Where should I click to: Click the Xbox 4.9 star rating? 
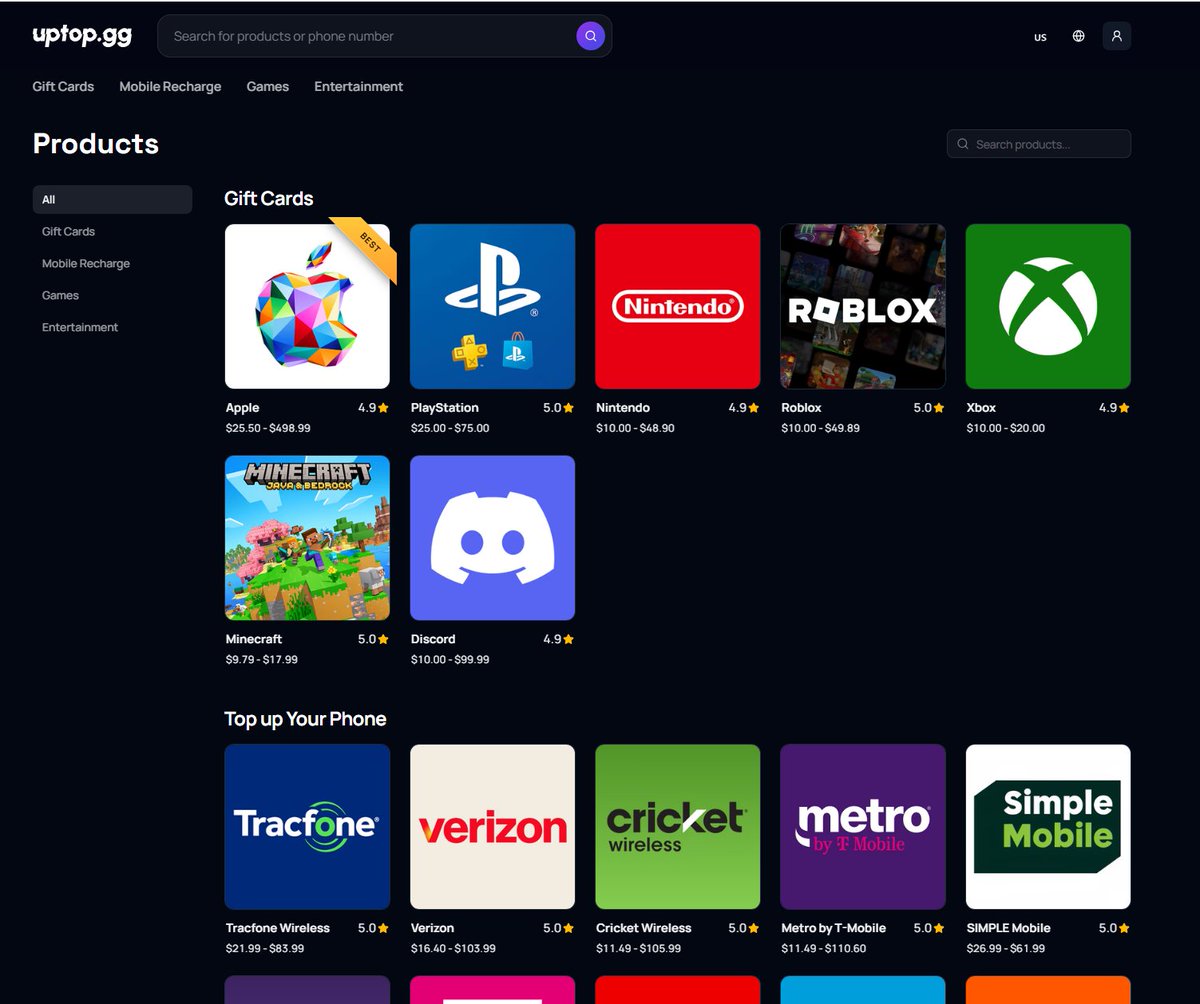click(1115, 408)
